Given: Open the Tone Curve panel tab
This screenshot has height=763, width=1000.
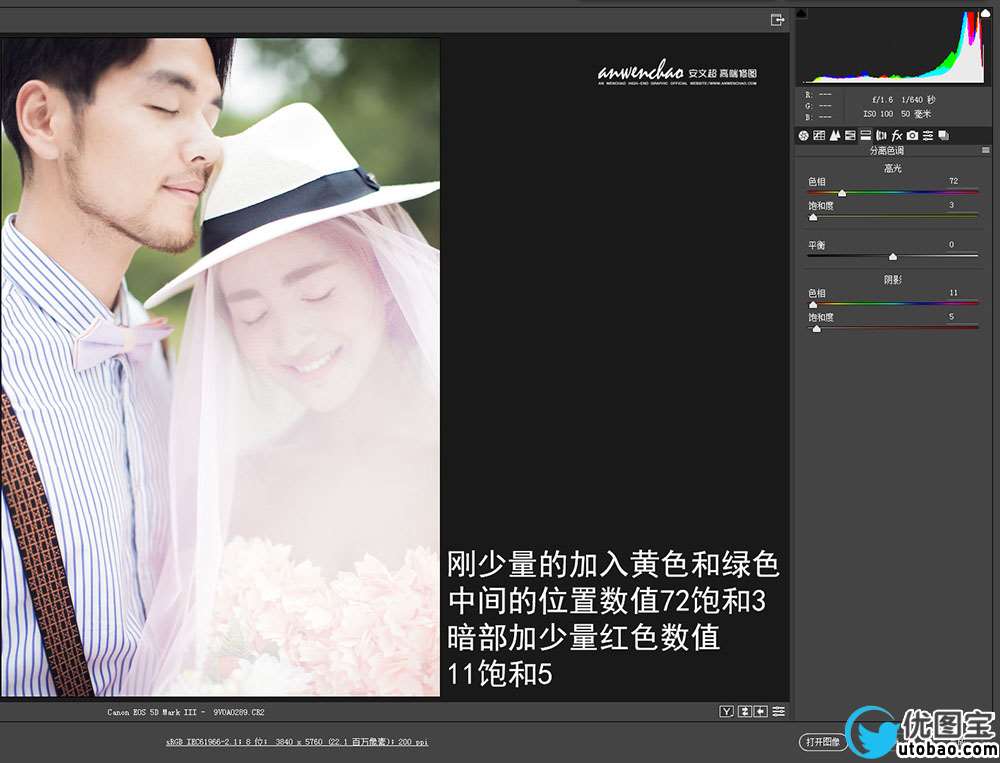Looking at the screenshot, I should coord(819,135).
